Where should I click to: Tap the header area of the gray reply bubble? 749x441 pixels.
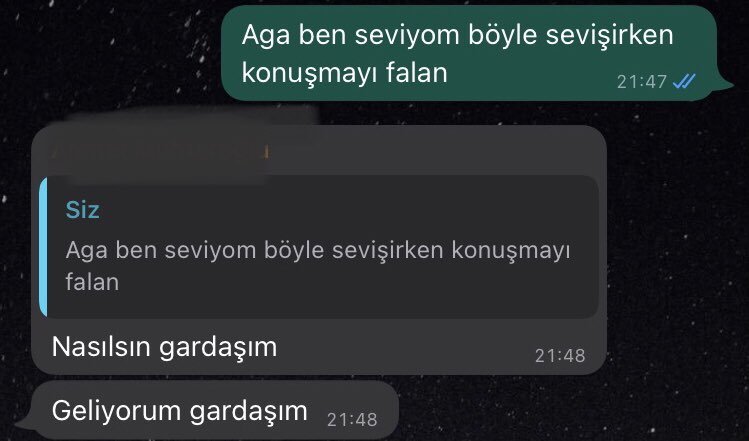[319, 151]
